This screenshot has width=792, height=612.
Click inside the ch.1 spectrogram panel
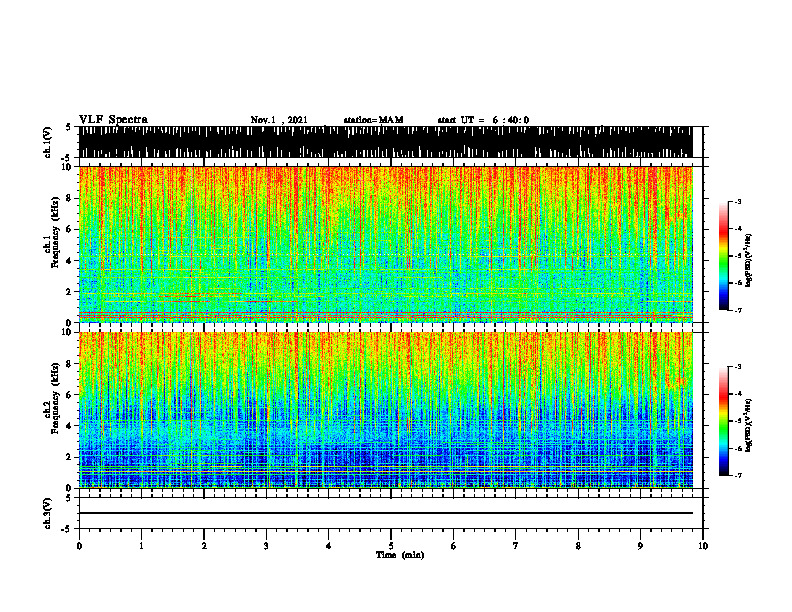point(386,244)
